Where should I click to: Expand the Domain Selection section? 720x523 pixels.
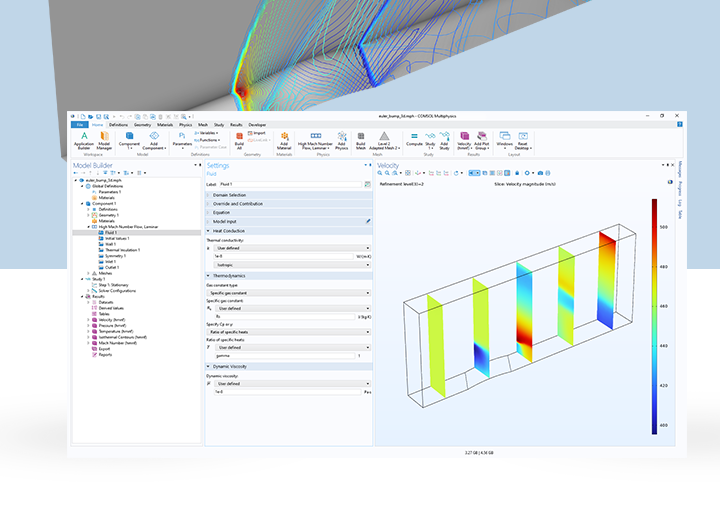[289, 195]
